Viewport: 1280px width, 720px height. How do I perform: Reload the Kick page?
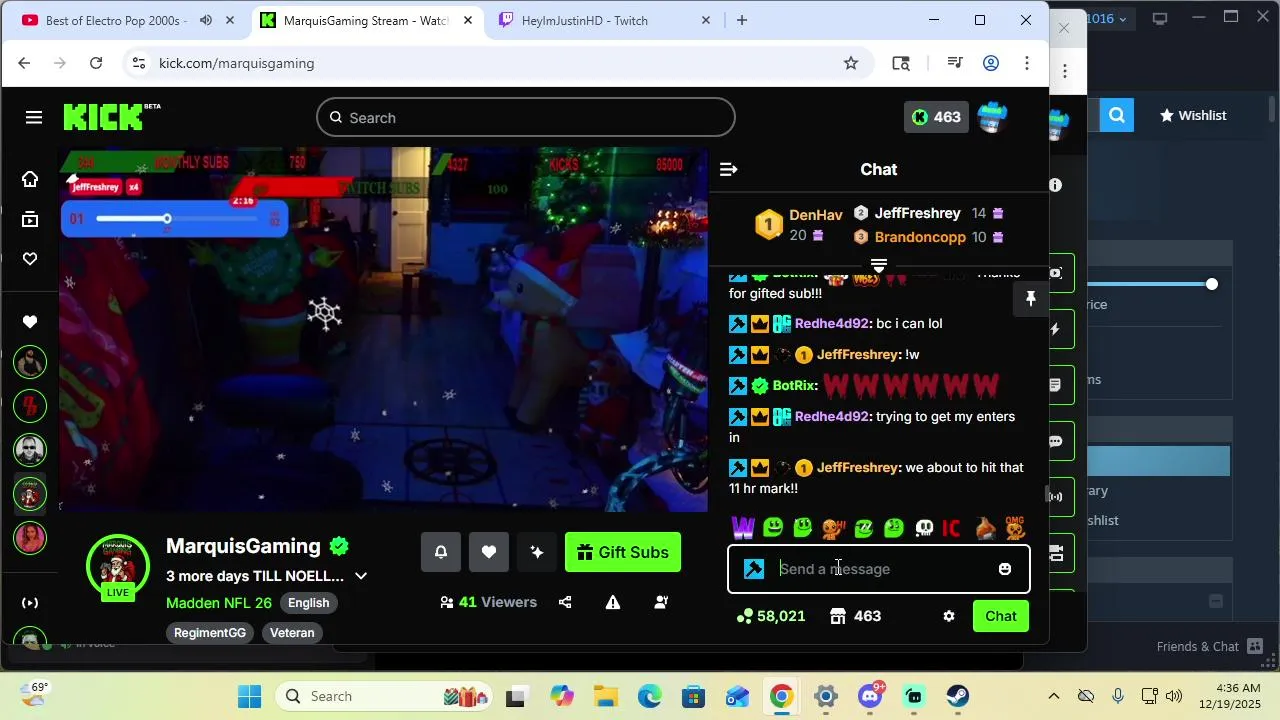coord(96,63)
